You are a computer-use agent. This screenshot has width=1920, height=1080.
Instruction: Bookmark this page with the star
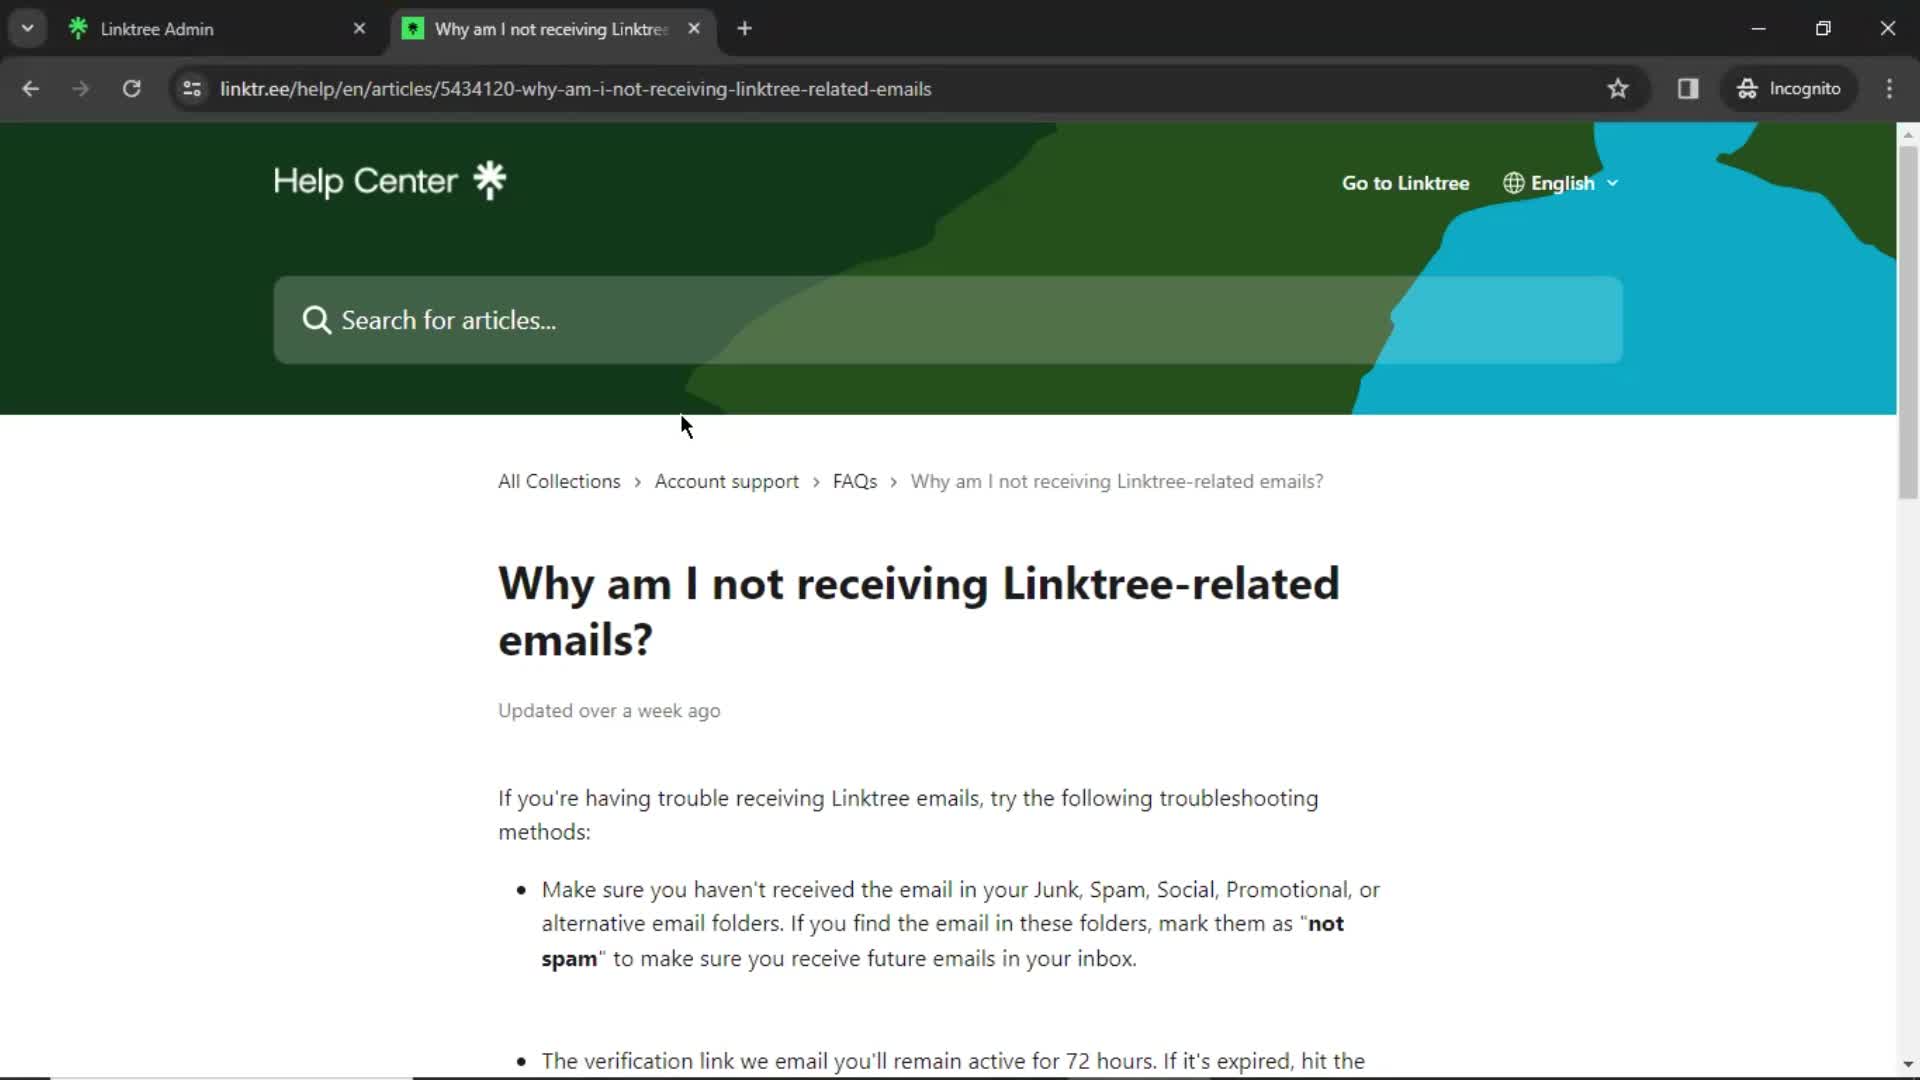tap(1618, 89)
